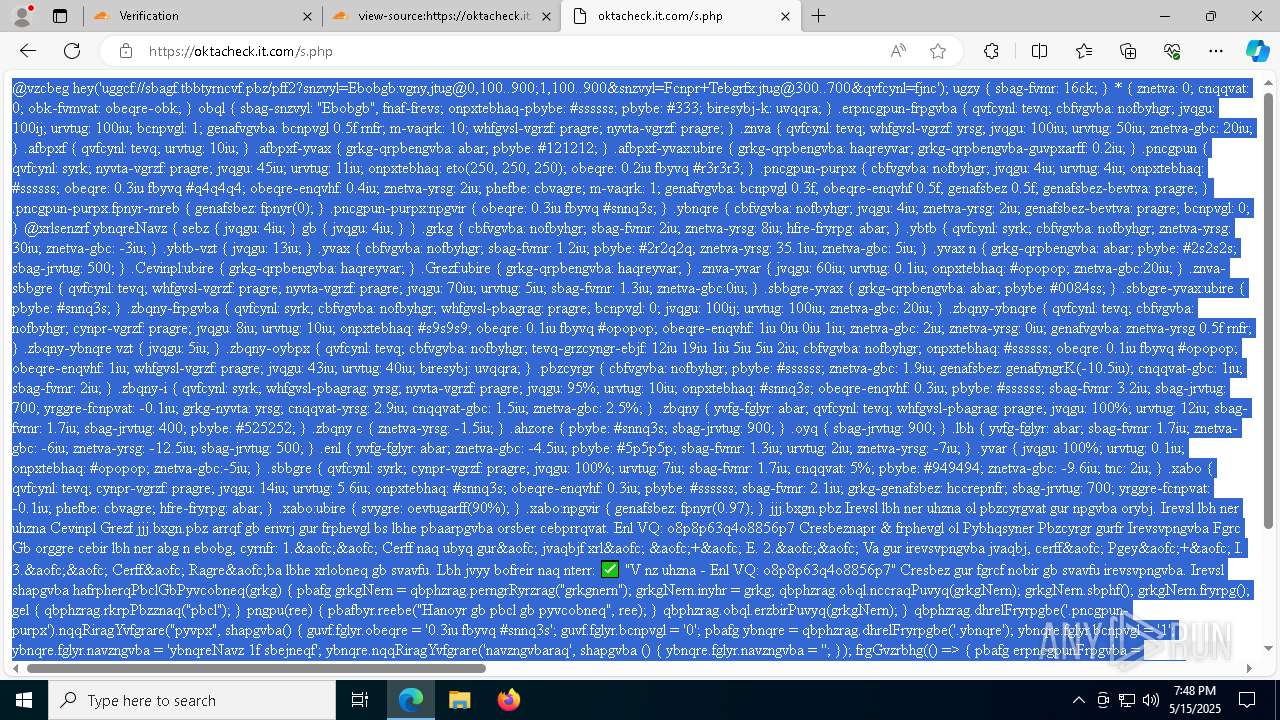Toggle split screen view

(x=1039, y=51)
